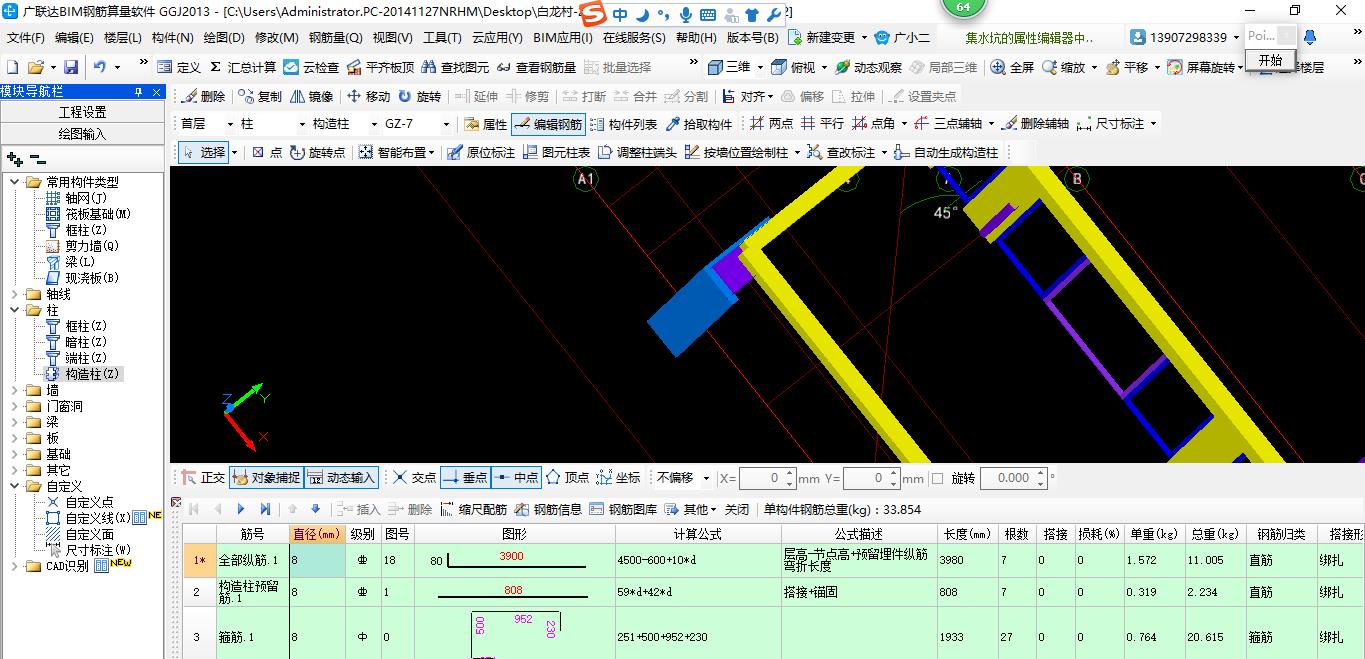Select 两点 two-point axis tool

pyautogui.click(x=771, y=124)
